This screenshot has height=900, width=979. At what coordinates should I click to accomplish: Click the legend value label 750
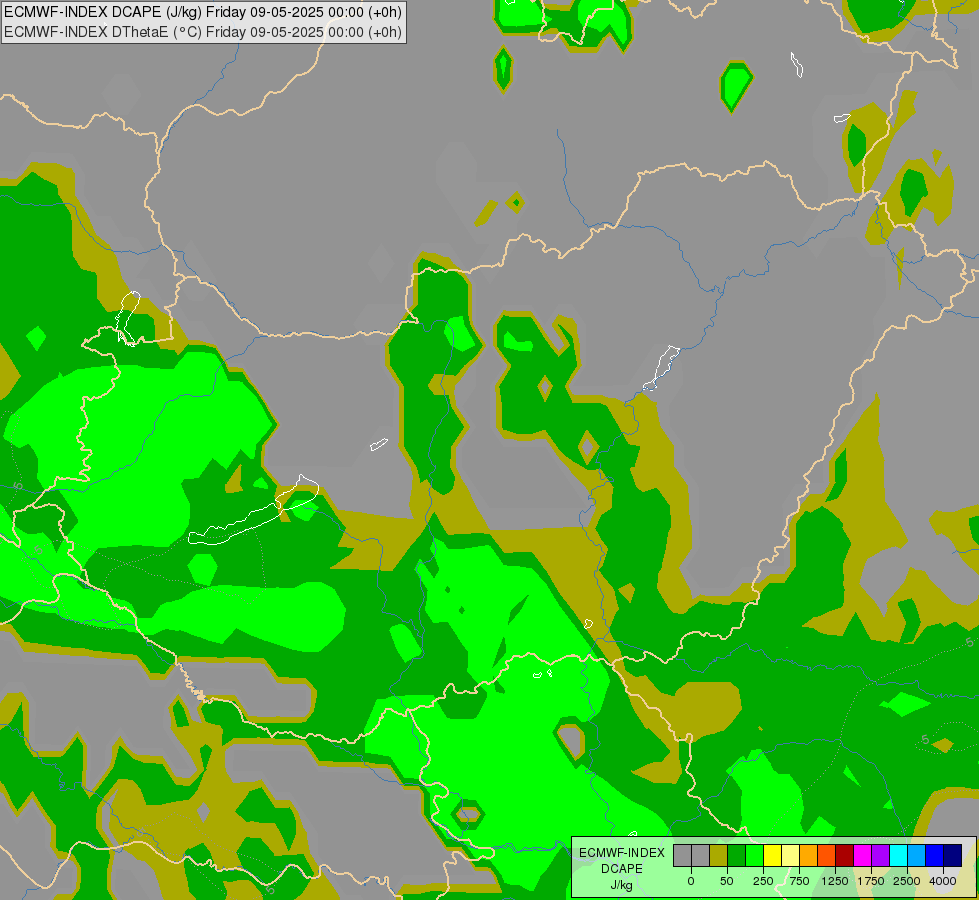point(799,881)
